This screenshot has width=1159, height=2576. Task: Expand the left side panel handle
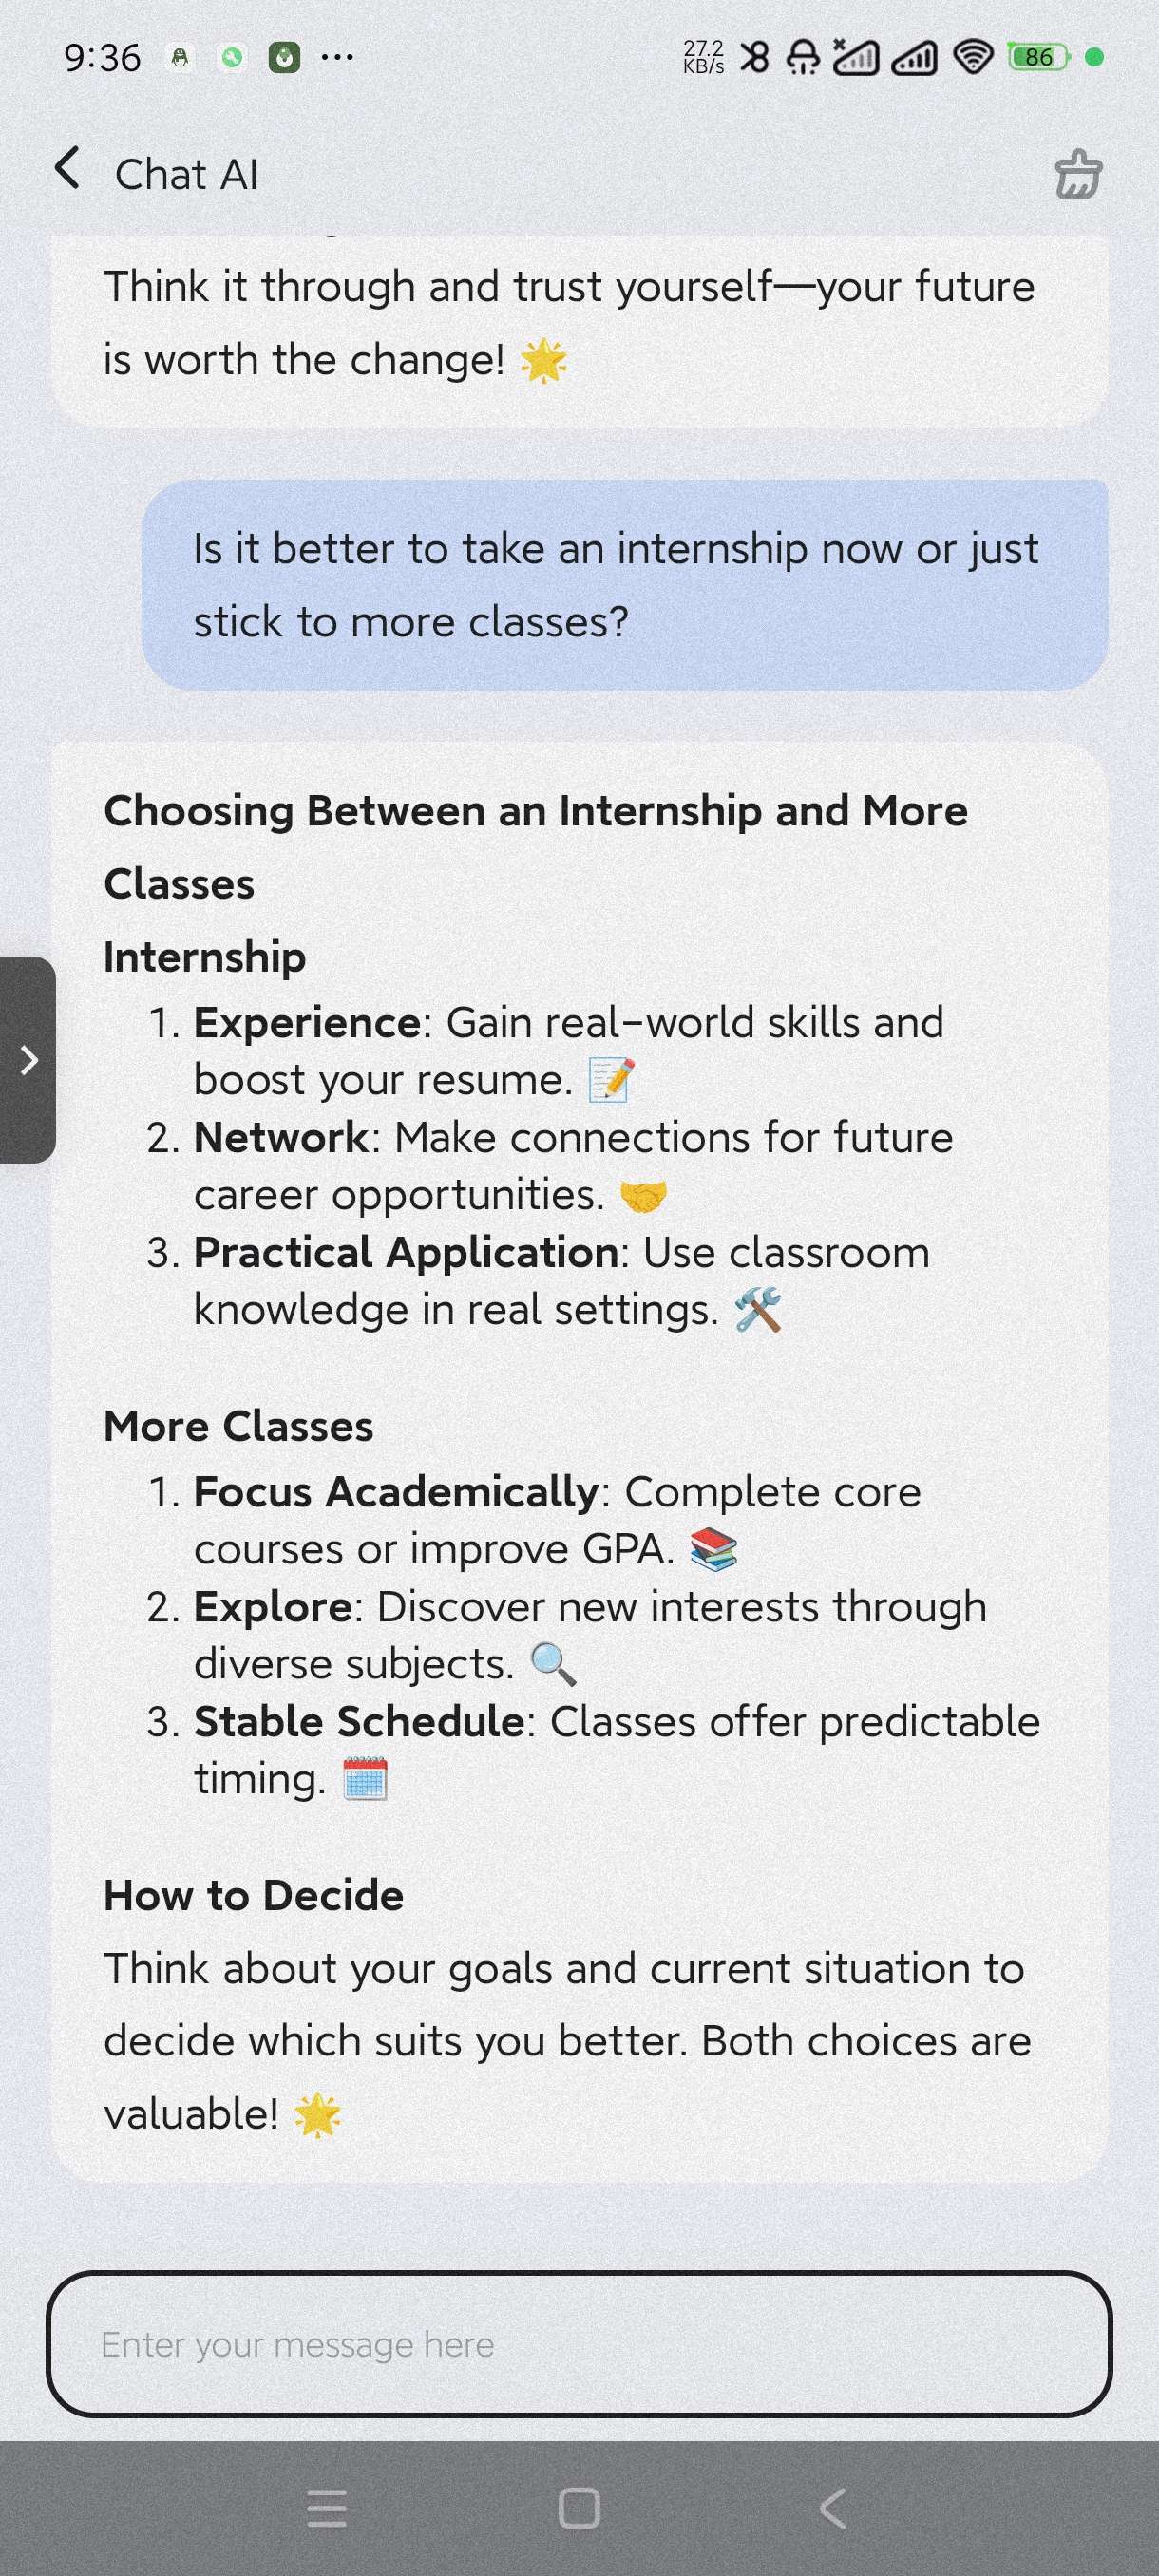tap(28, 1060)
